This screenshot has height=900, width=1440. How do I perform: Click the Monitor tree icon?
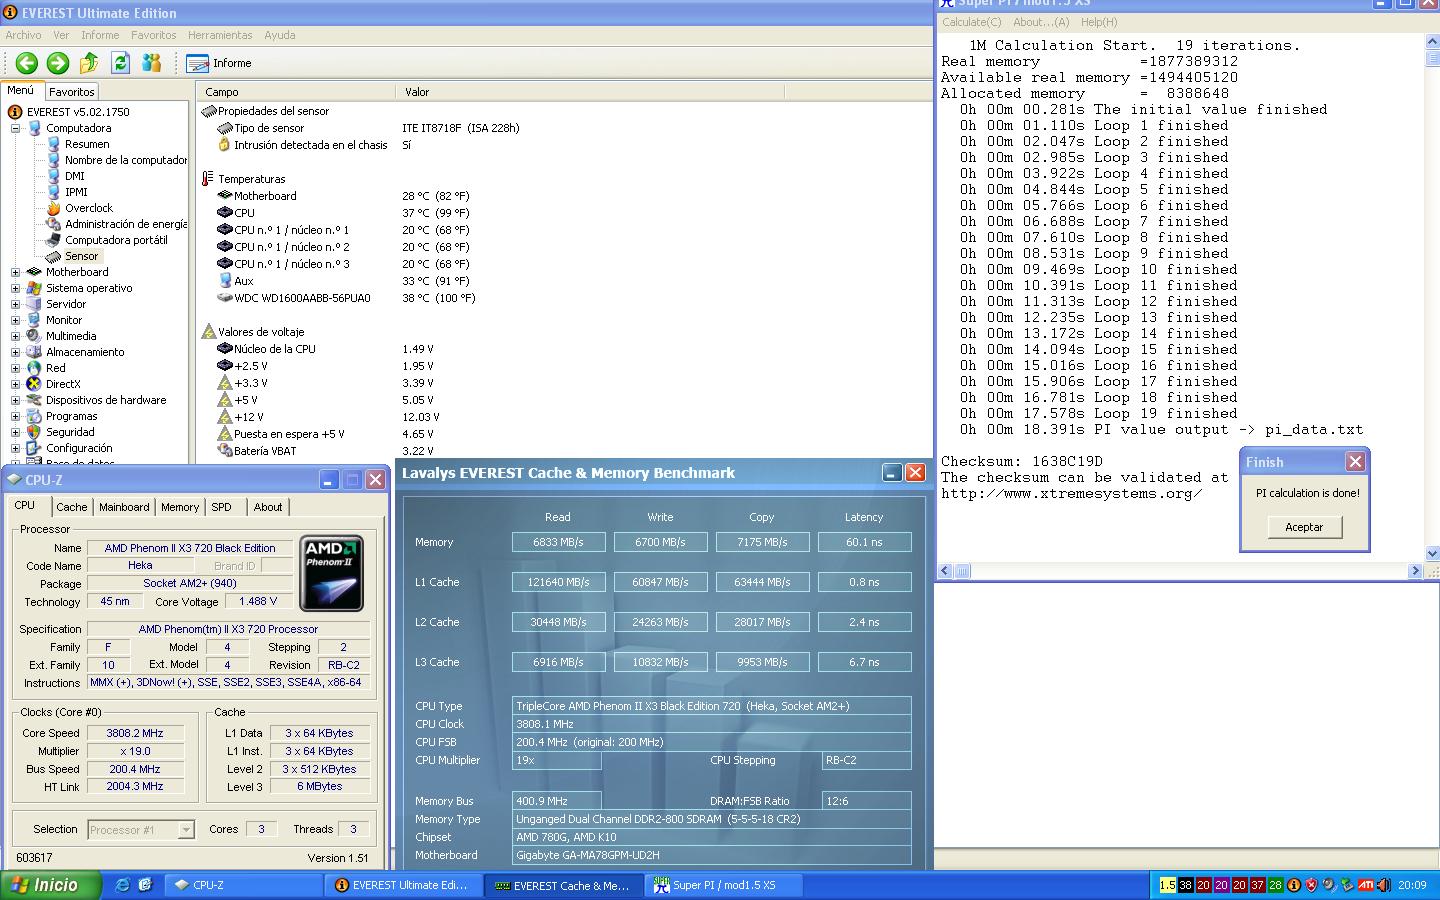[x=34, y=320]
